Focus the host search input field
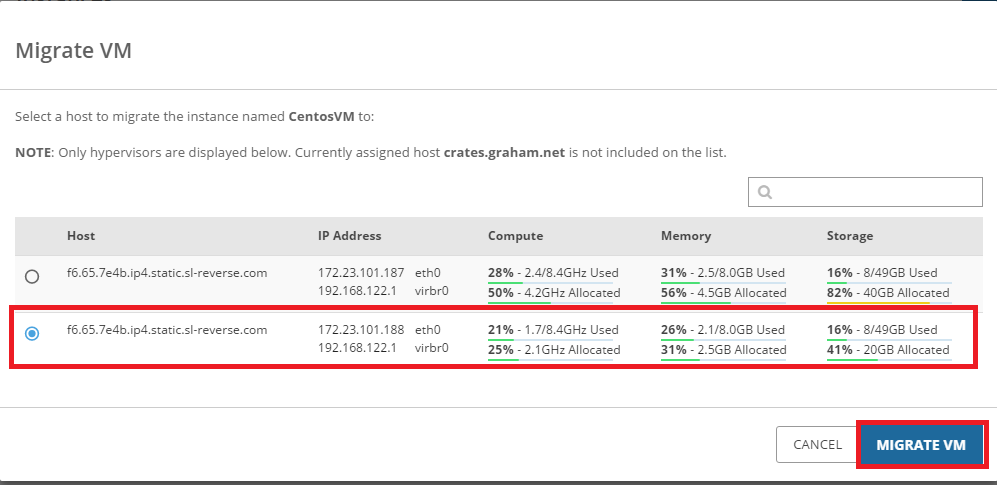This screenshot has height=485, width=997. [875, 192]
